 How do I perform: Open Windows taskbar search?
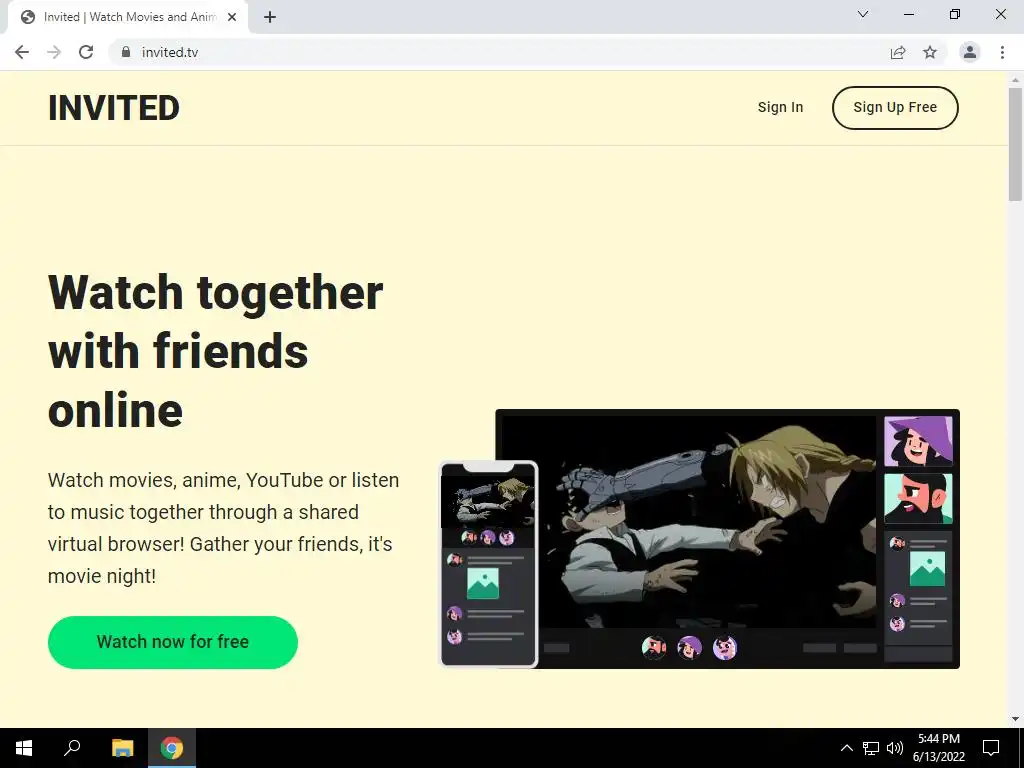pyautogui.click(x=72, y=748)
